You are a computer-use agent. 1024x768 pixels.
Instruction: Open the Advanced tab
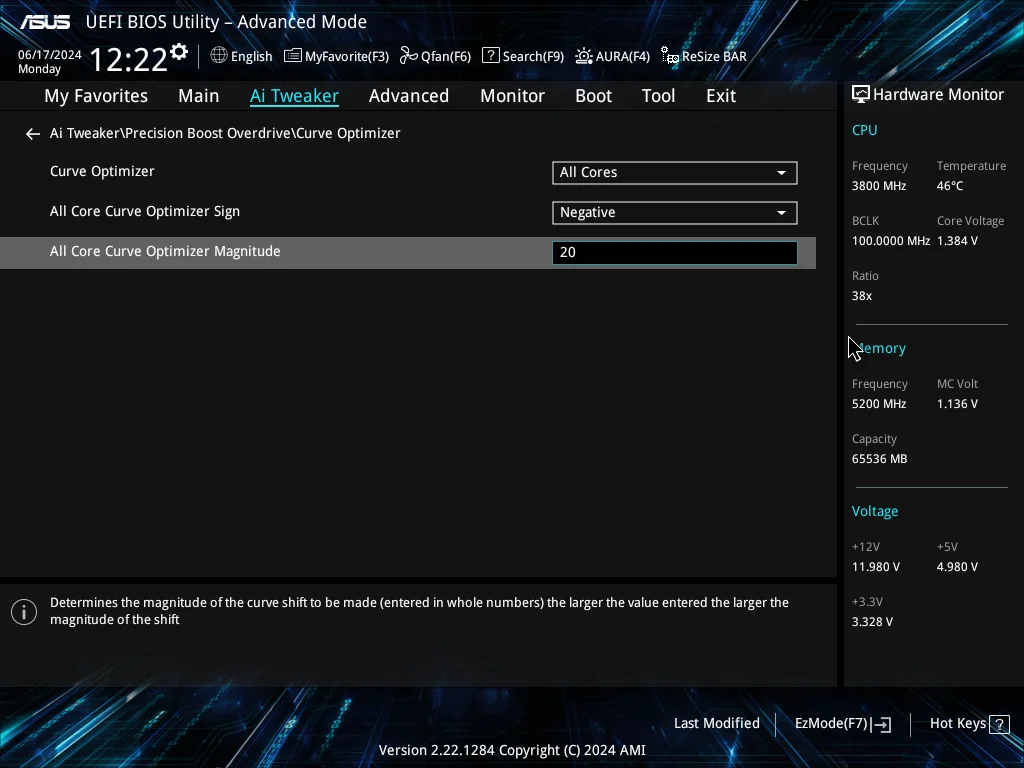409,96
